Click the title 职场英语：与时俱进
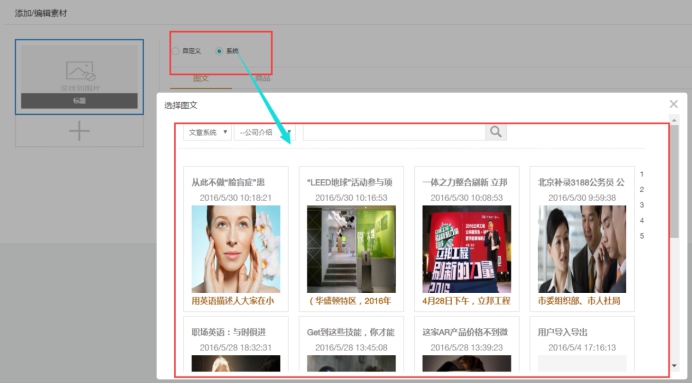The width and height of the screenshot is (692, 384). pyautogui.click(x=229, y=332)
